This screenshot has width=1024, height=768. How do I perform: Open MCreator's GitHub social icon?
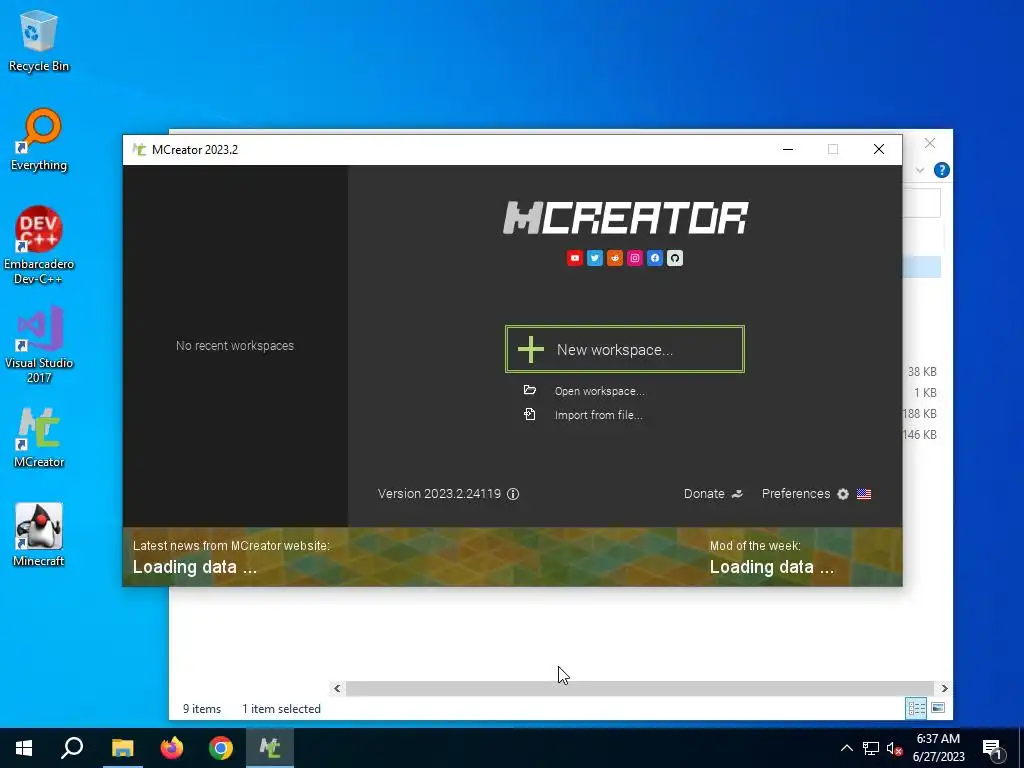pyautogui.click(x=675, y=258)
